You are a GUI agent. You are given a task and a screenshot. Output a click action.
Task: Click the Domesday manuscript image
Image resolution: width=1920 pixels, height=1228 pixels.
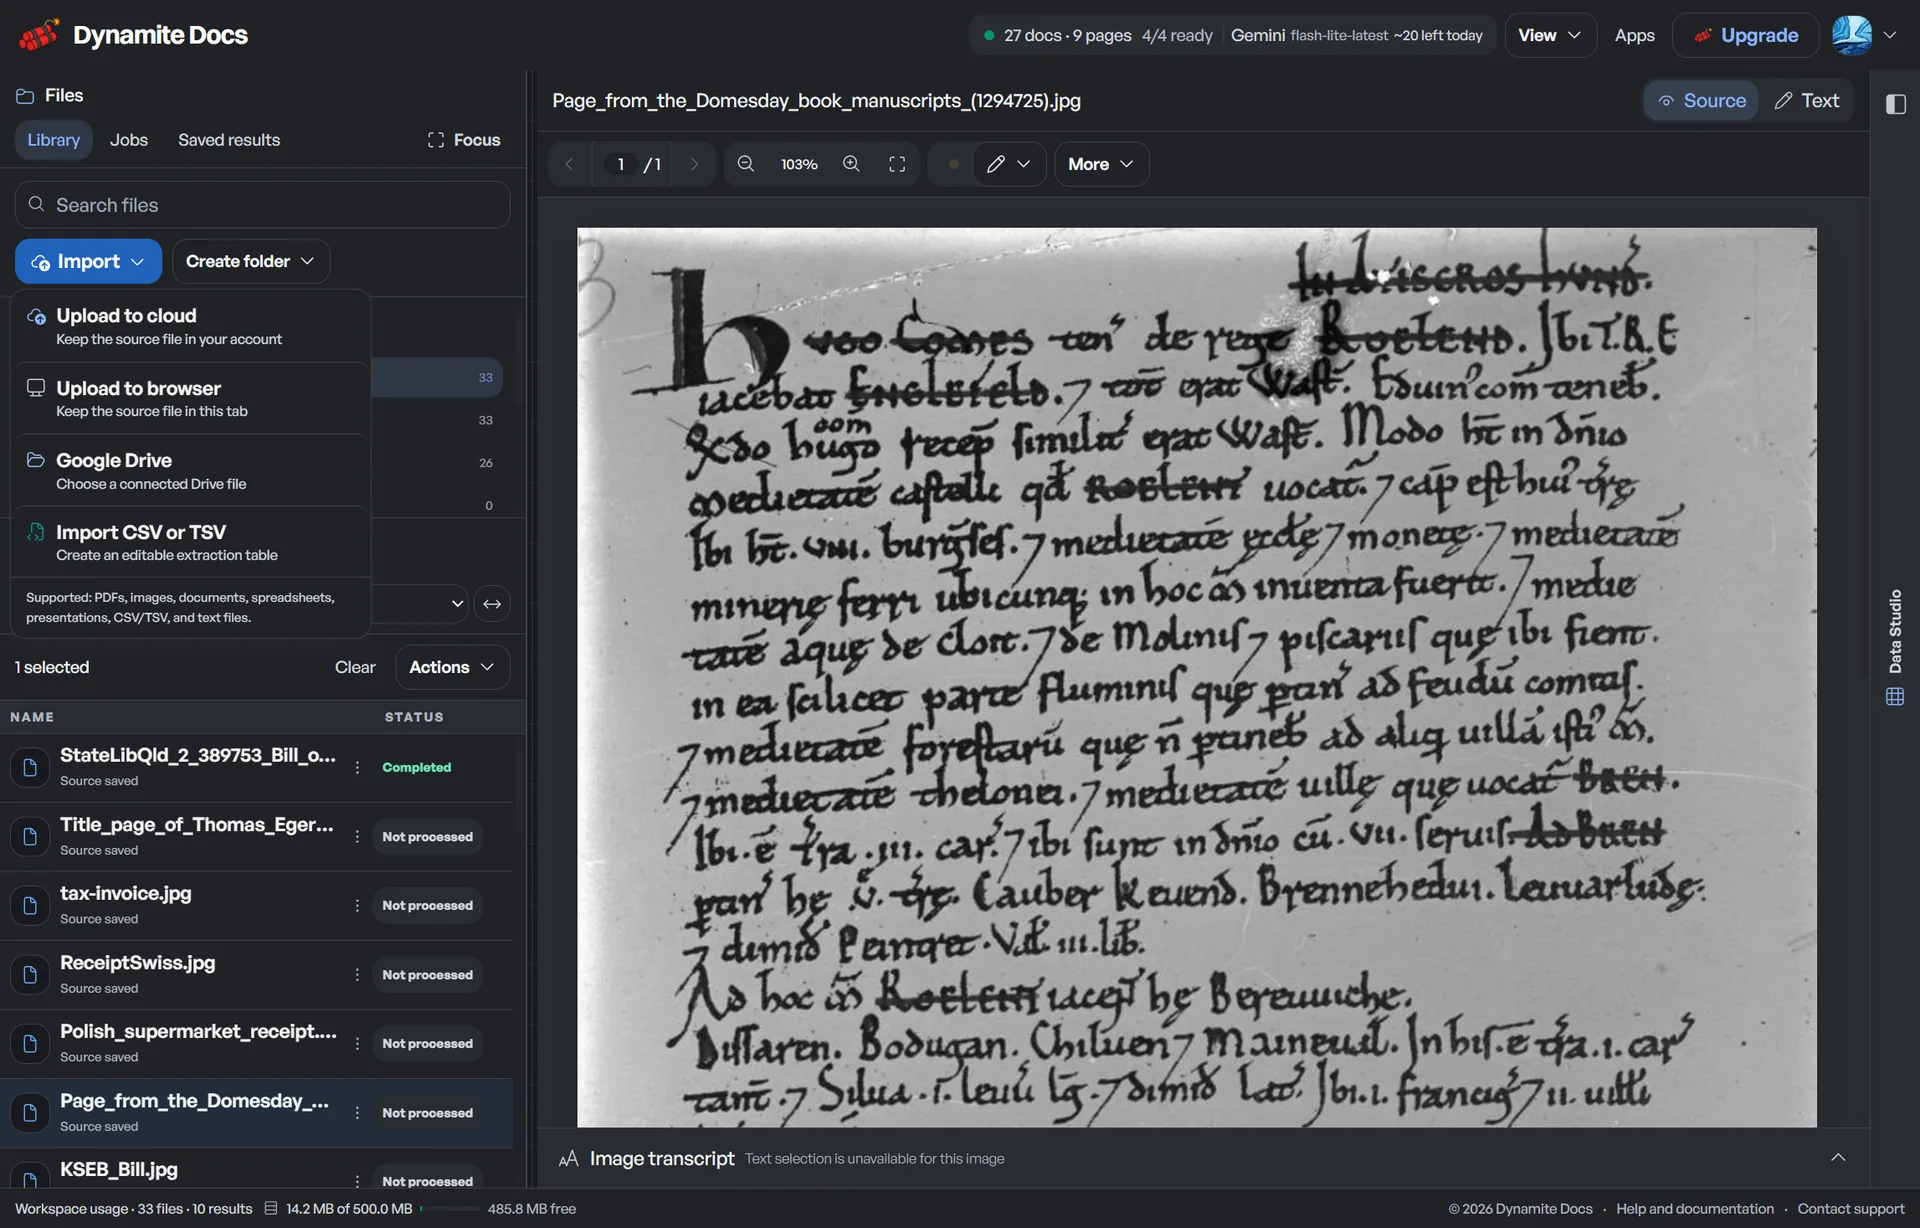click(x=1196, y=677)
